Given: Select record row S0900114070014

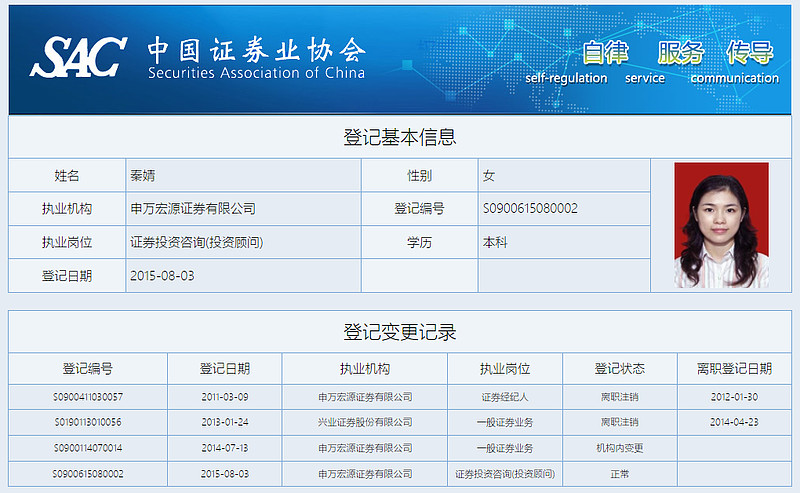Looking at the screenshot, I should click(x=88, y=448).
